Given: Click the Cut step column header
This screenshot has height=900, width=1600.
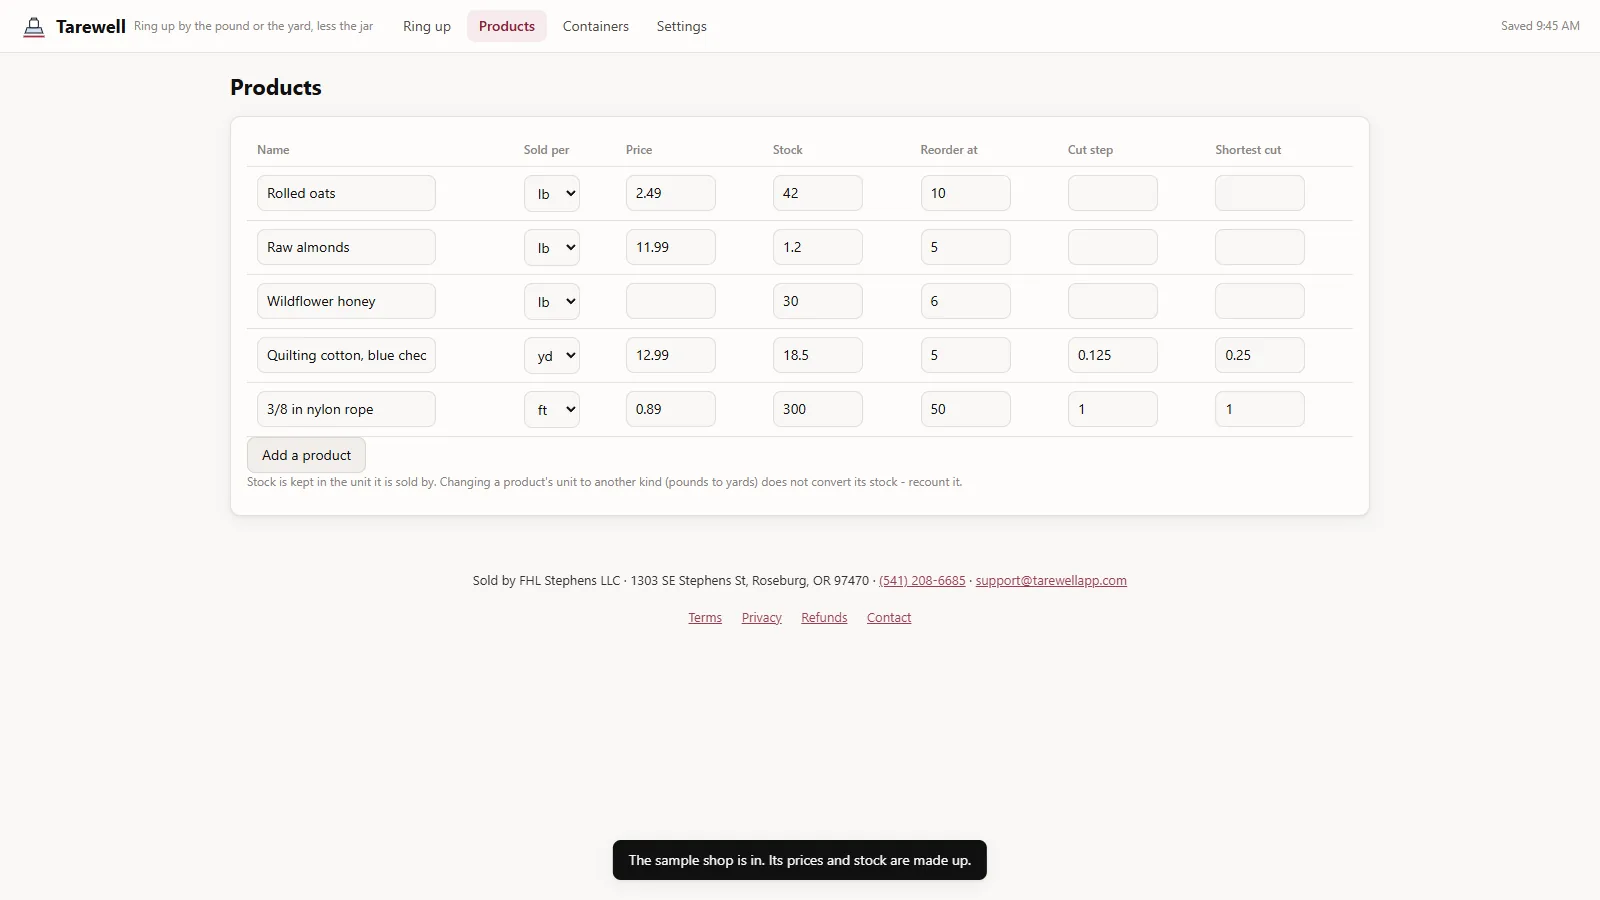Looking at the screenshot, I should click(1090, 150).
